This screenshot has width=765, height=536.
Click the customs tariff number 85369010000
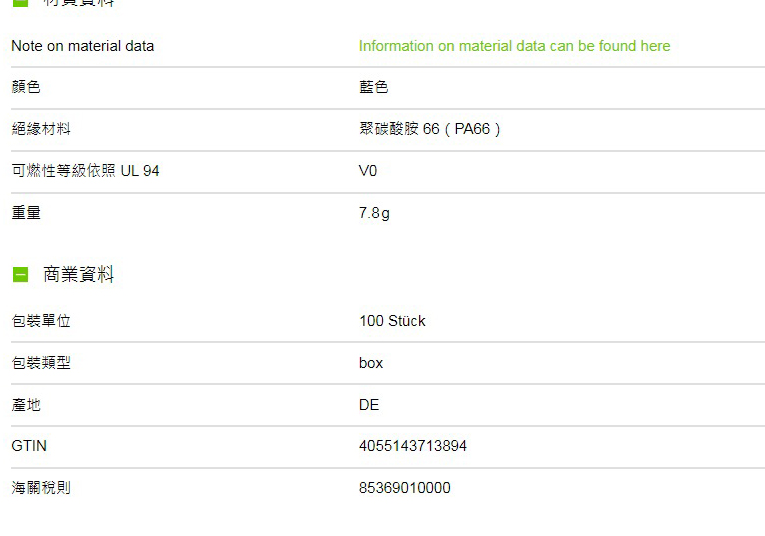(404, 488)
